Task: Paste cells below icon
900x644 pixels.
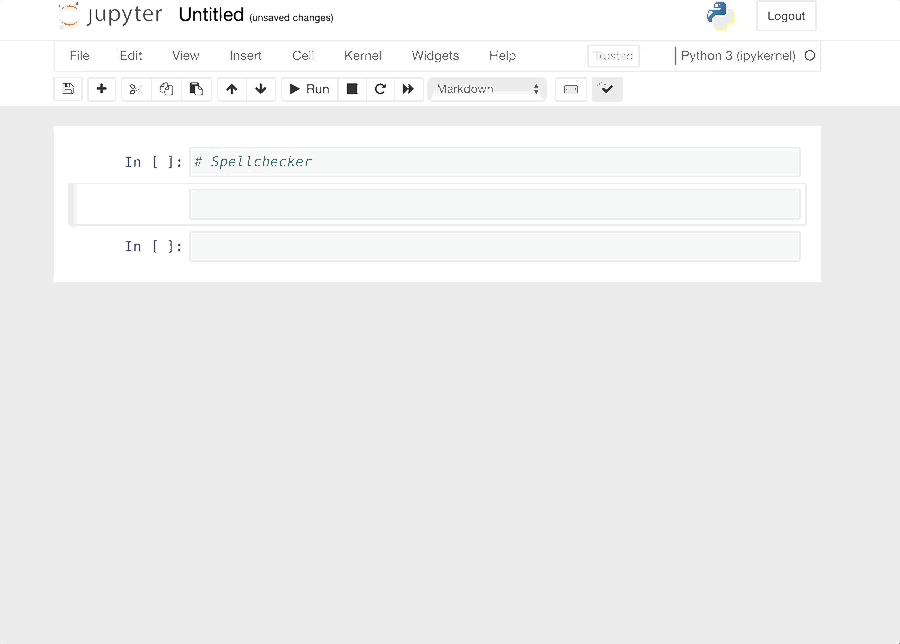Action: click(x=196, y=89)
